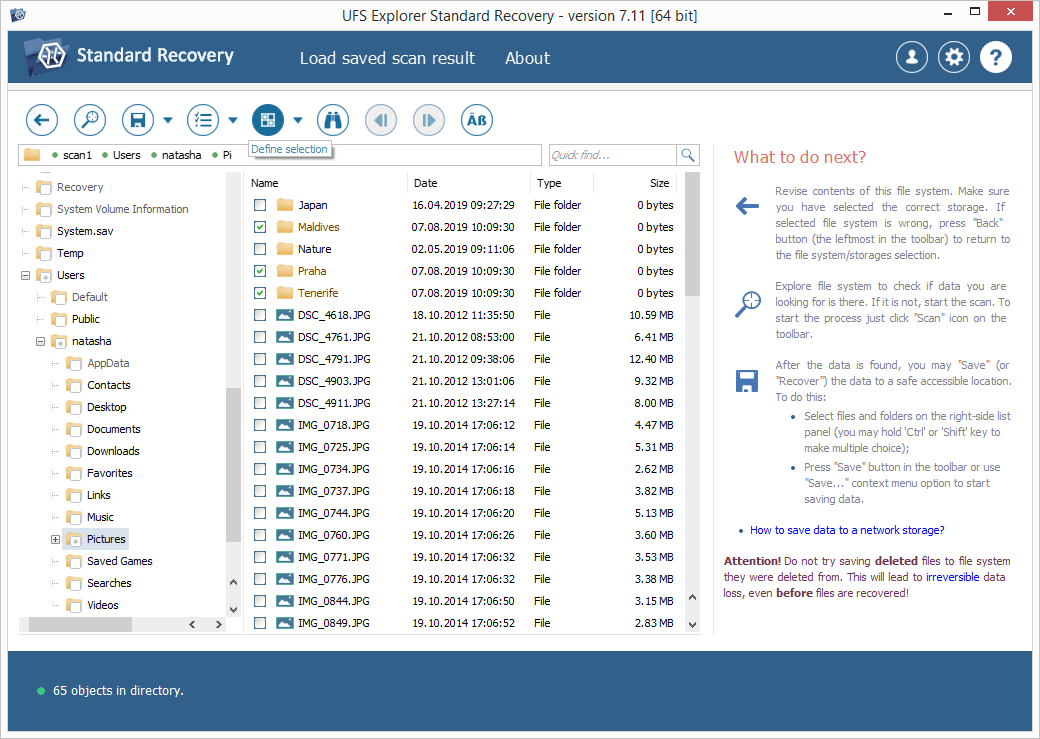Check the DSC_4761.JPG checkbox
This screenshot has height=739, width=1040.
coord(260,337)
